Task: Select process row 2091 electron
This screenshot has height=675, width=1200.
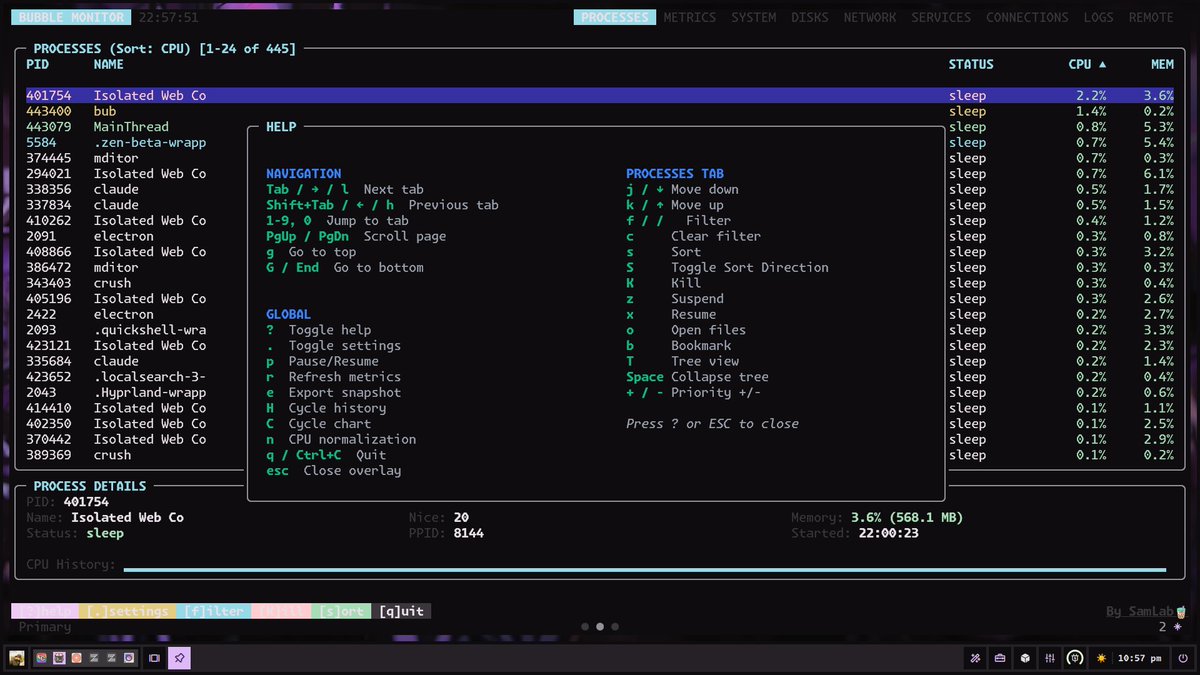Action: point(600,236)
